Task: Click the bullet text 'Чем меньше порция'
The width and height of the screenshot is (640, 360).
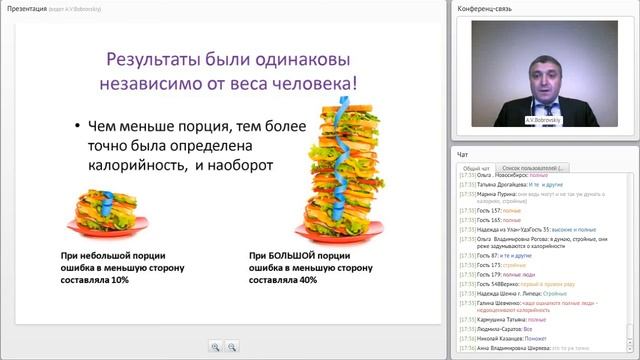Action: 160,126
